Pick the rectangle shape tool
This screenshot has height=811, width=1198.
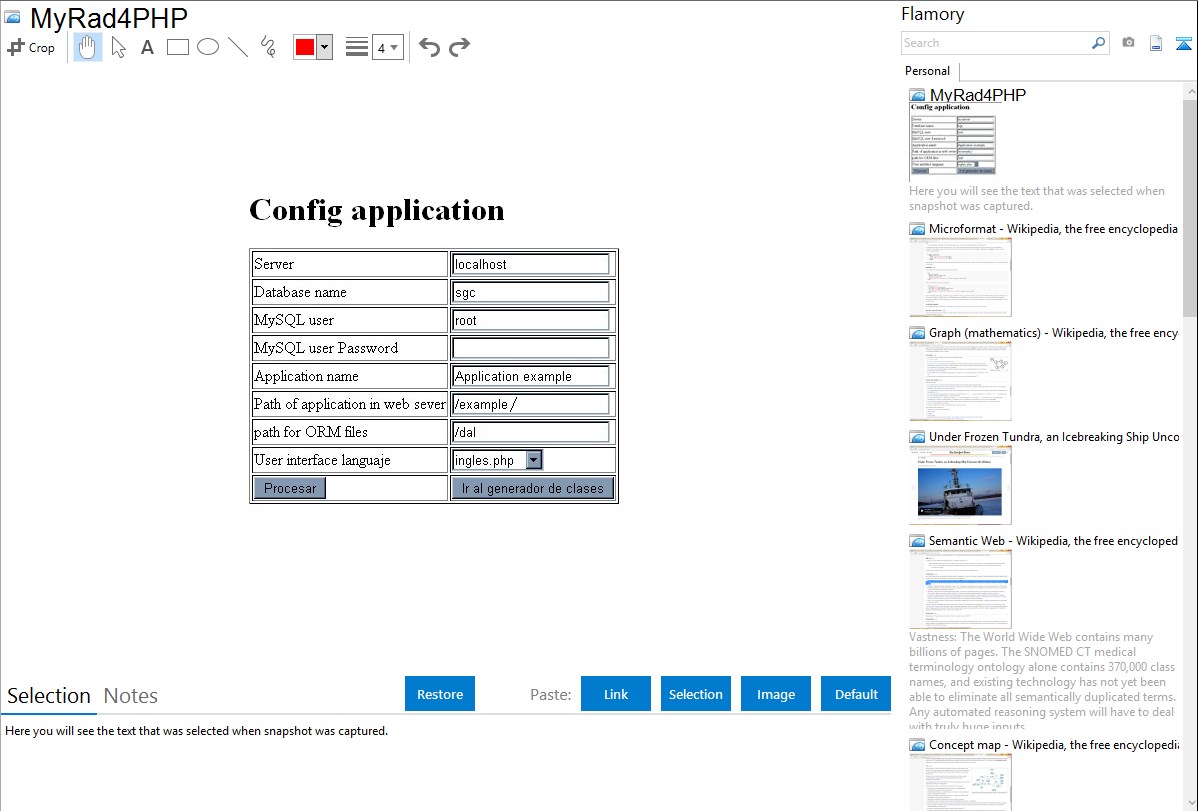click(x=178, y=47)
